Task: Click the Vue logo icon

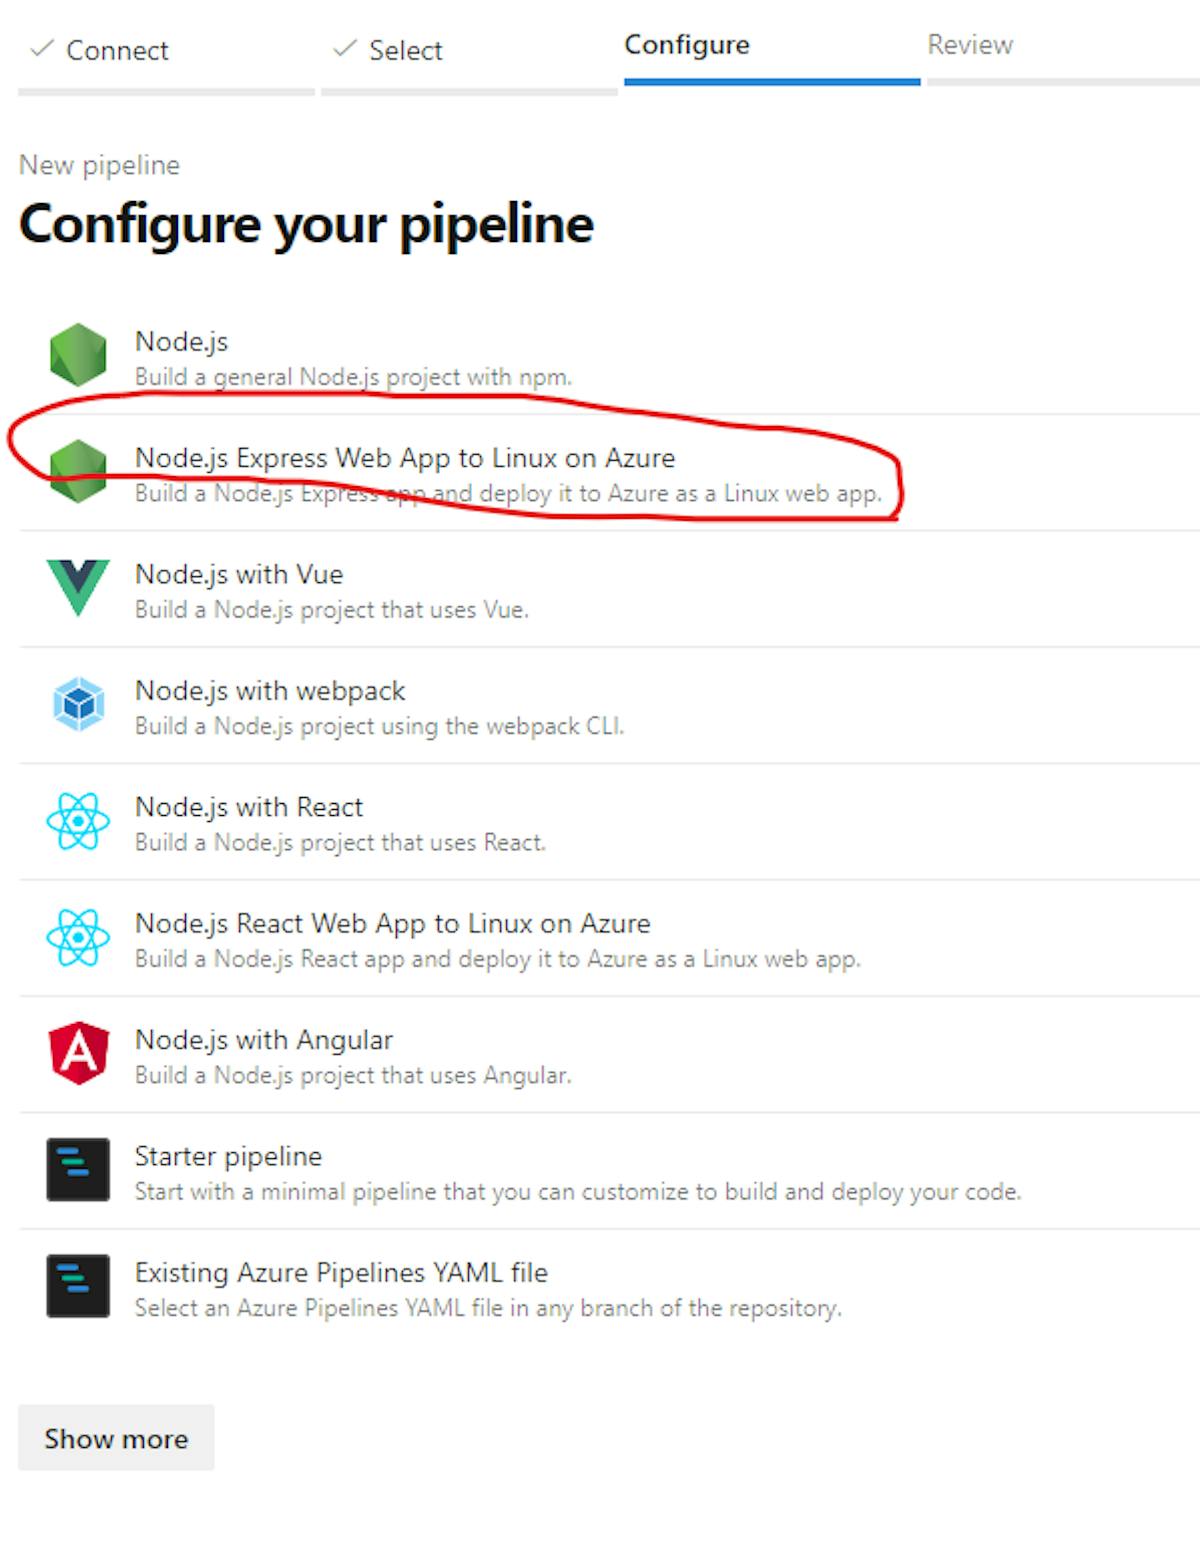Action: (x=78, y=587)
